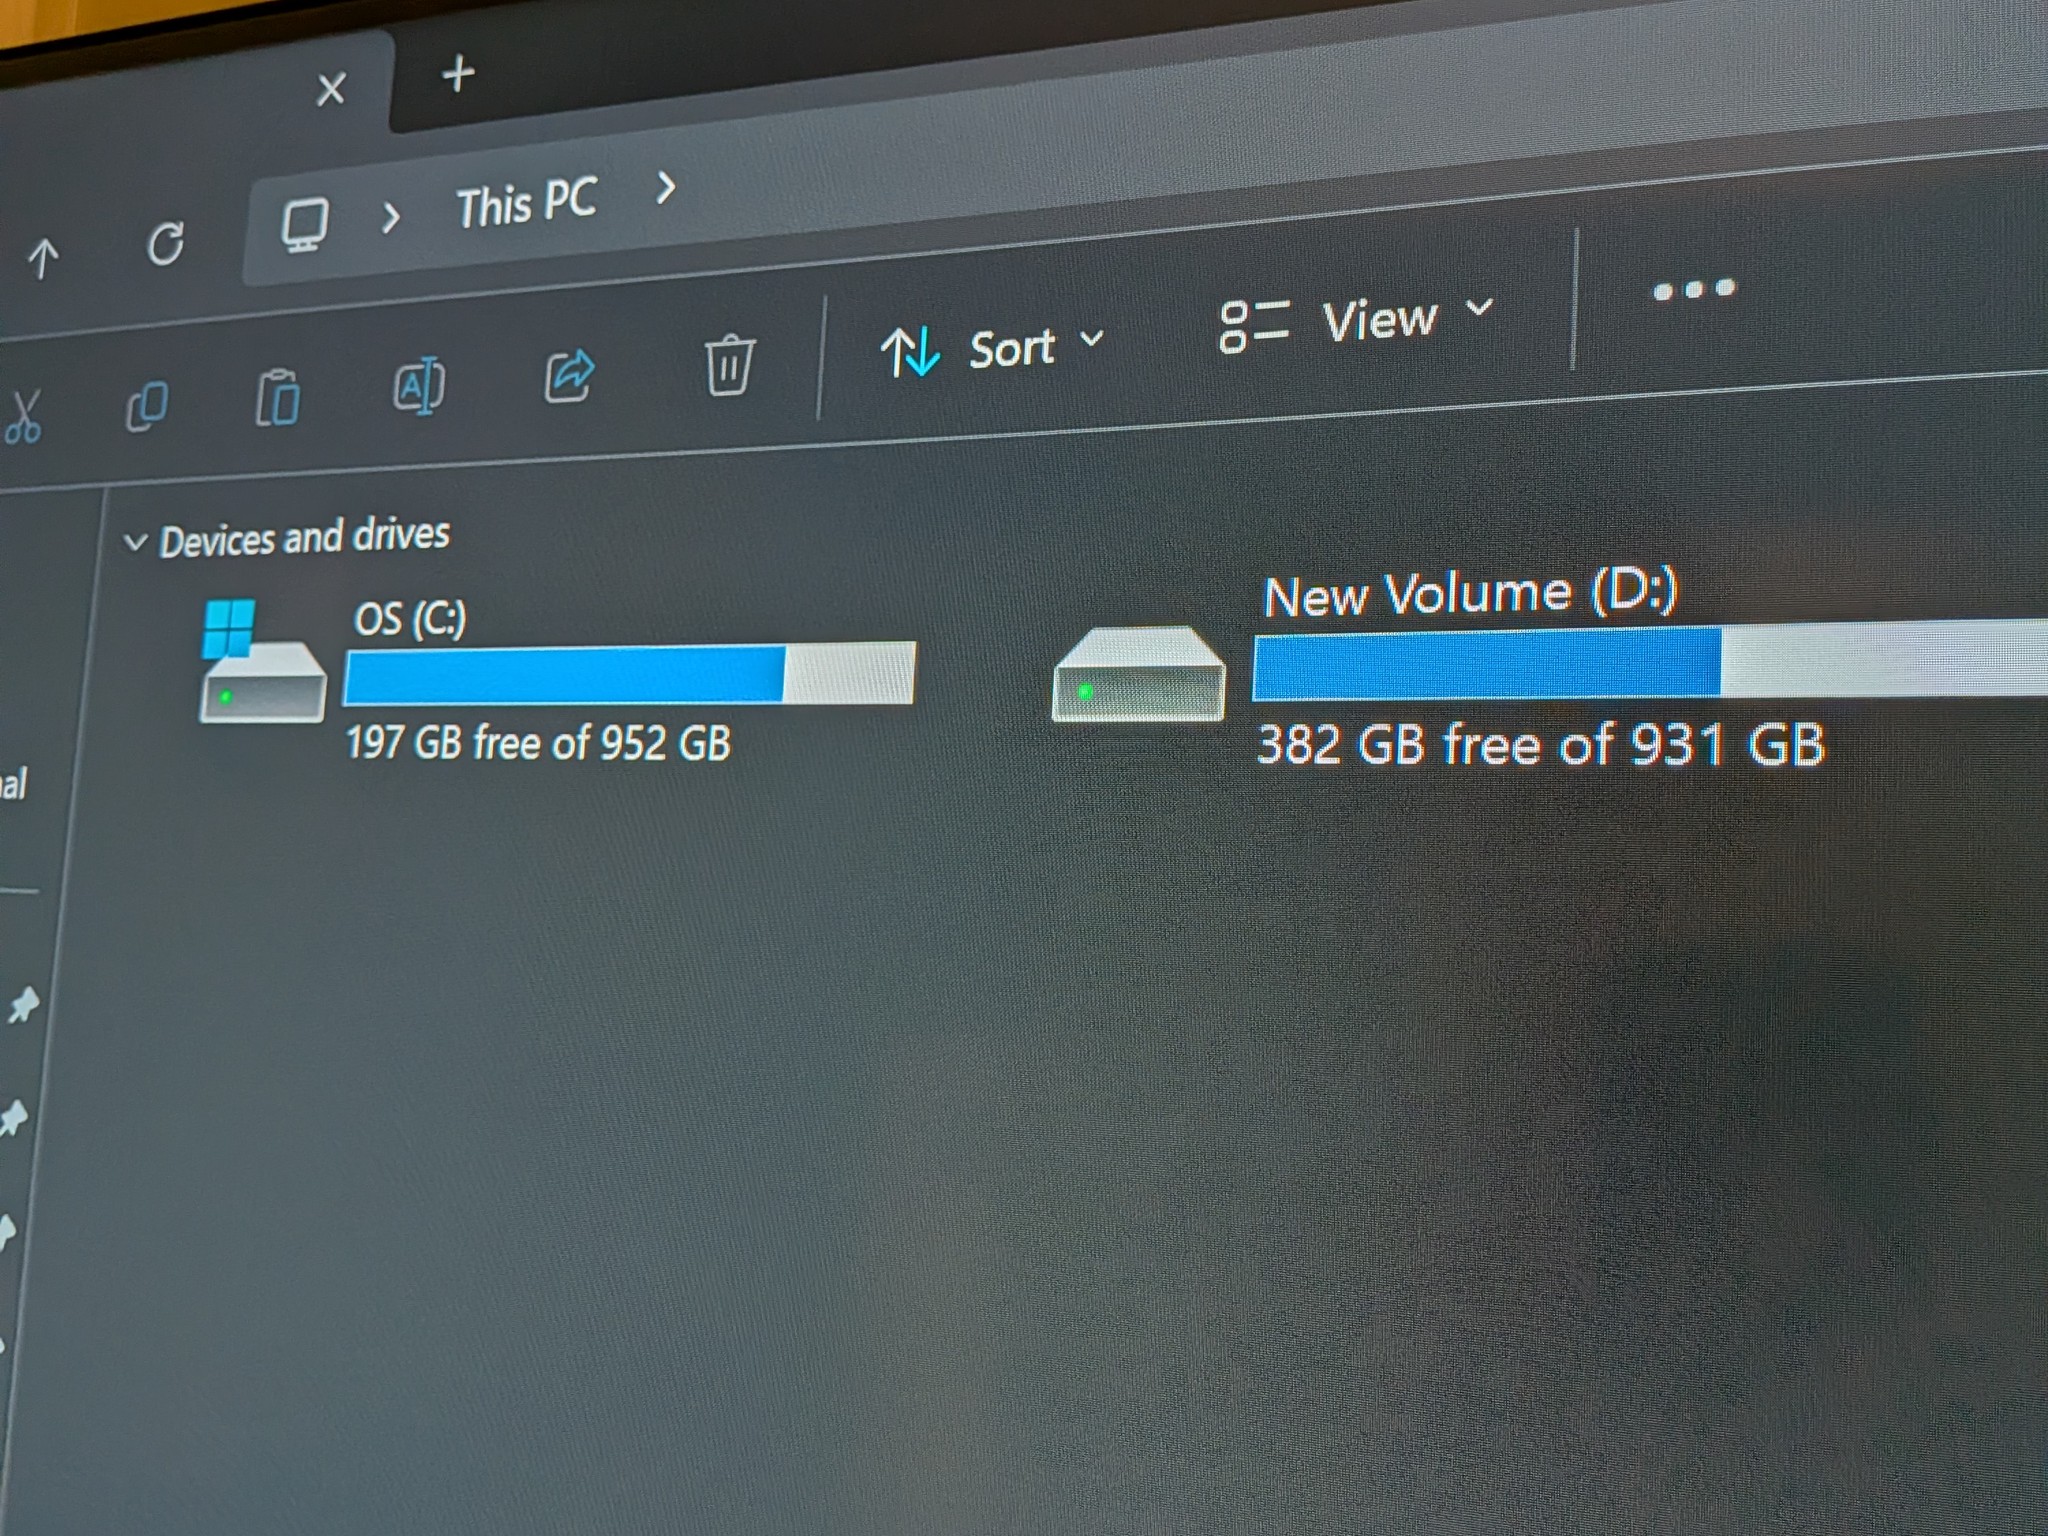Open a new File Explorer tab

pos(458,74)
